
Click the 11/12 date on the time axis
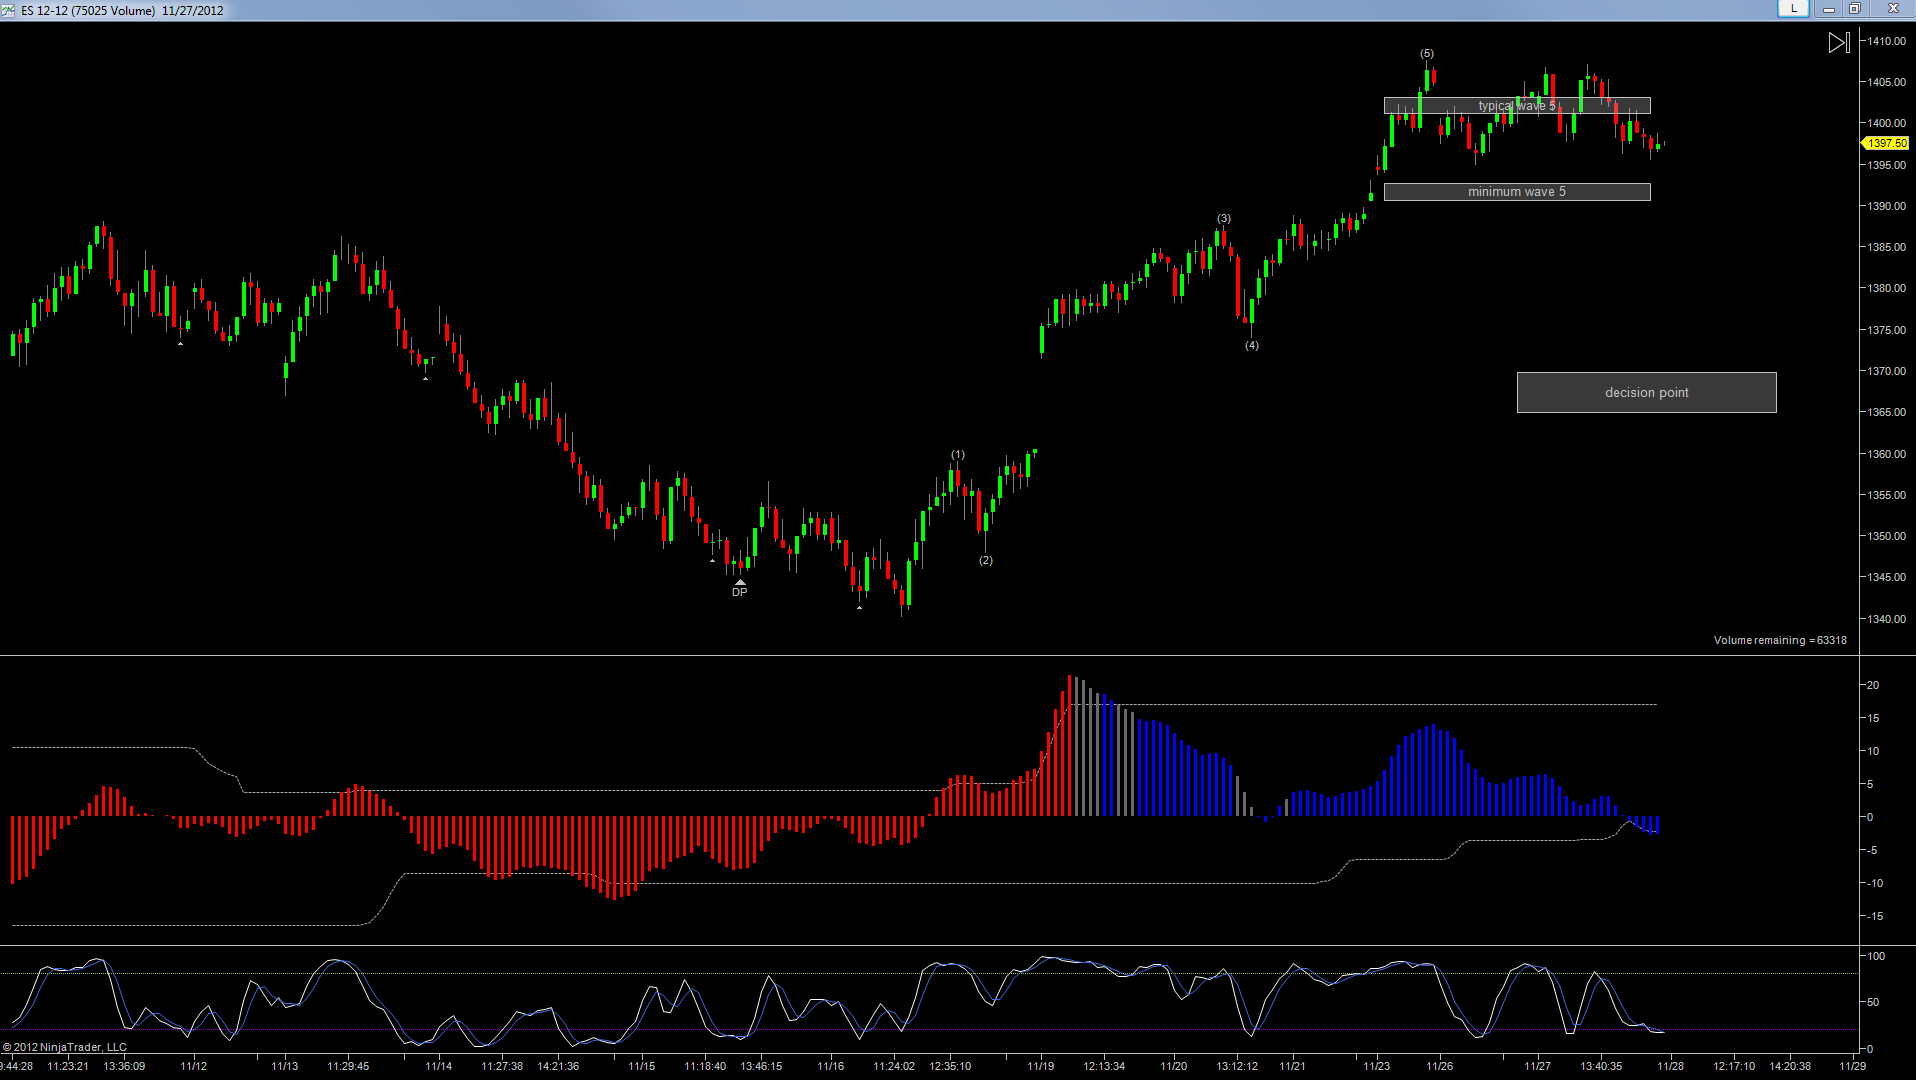pos(194,1066)
